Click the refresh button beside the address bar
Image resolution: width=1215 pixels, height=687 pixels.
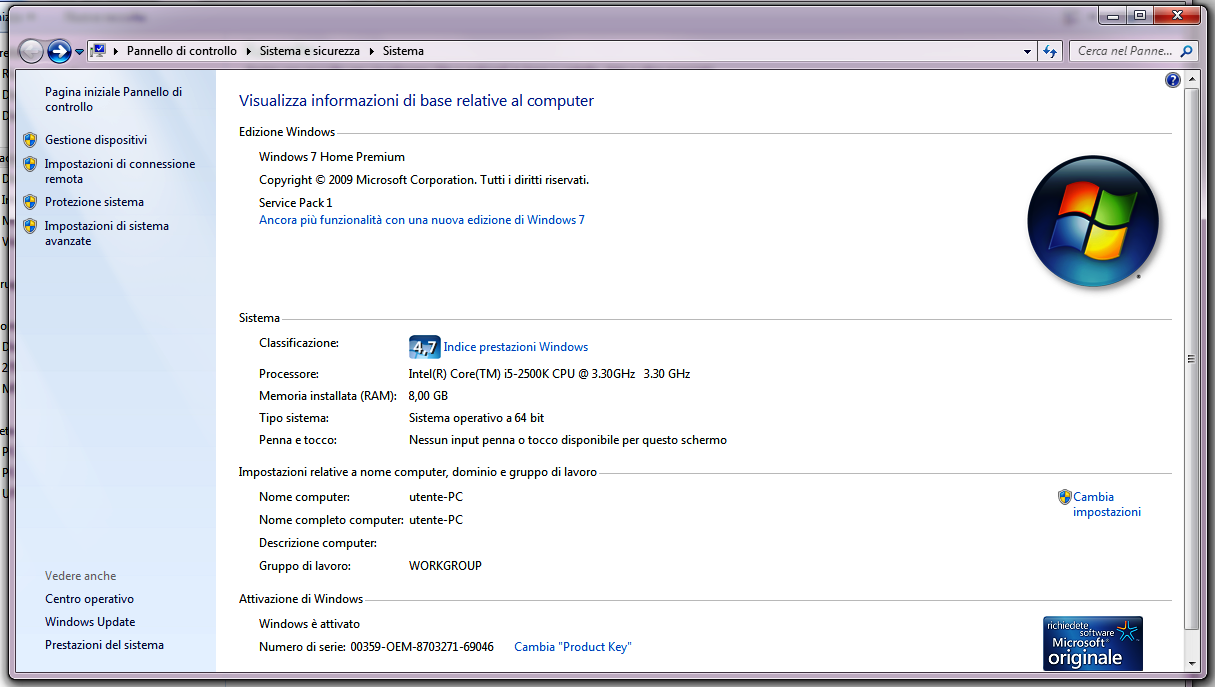tap(1050, 51)
